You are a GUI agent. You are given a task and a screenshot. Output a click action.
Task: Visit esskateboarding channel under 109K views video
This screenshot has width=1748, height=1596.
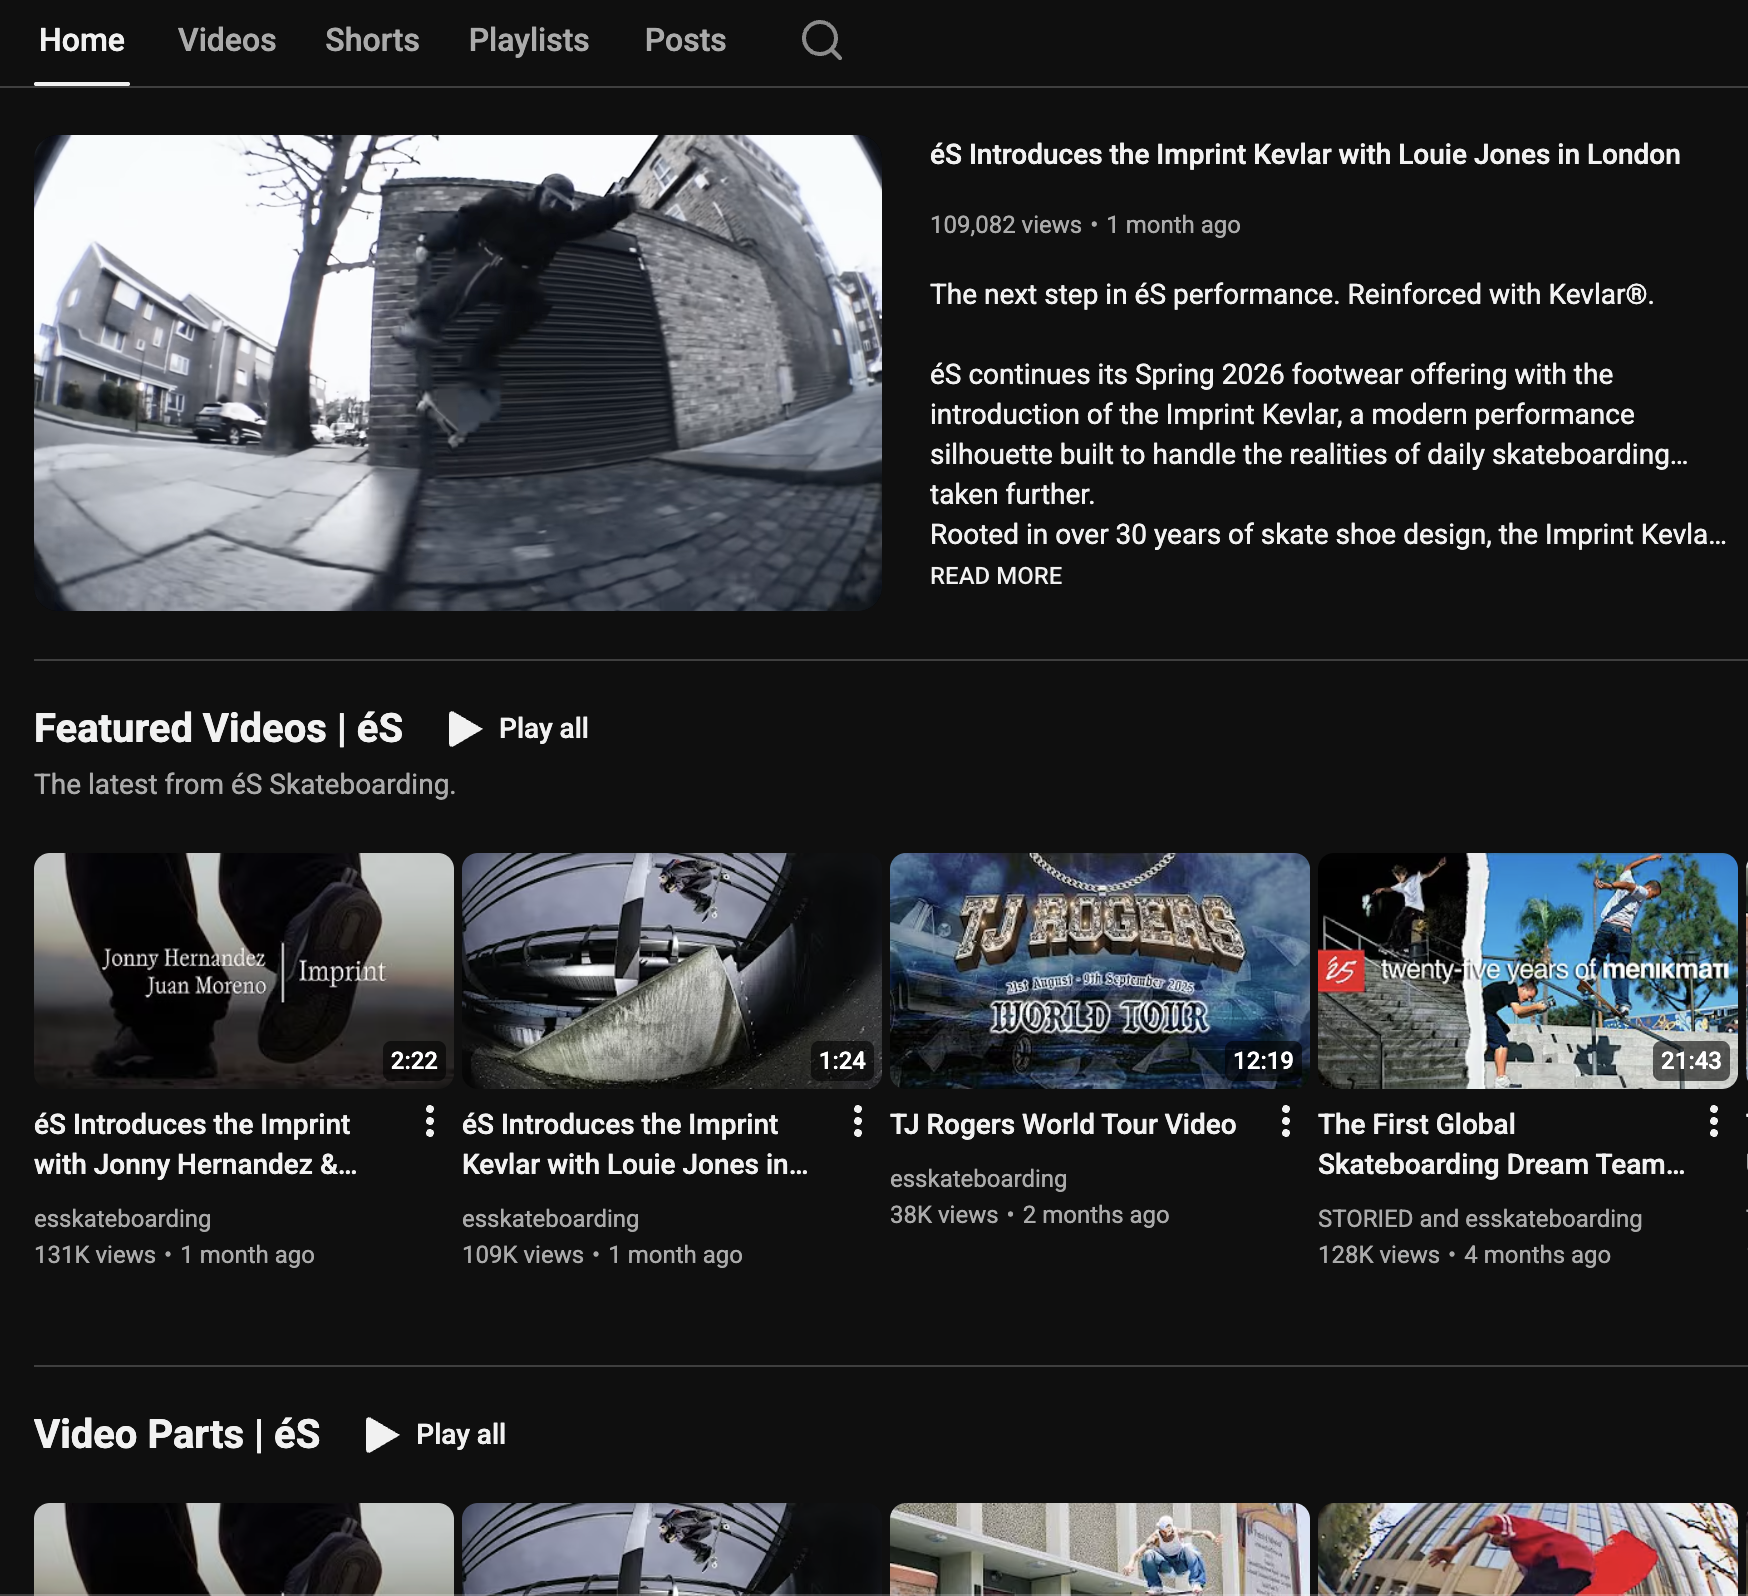550,1219
